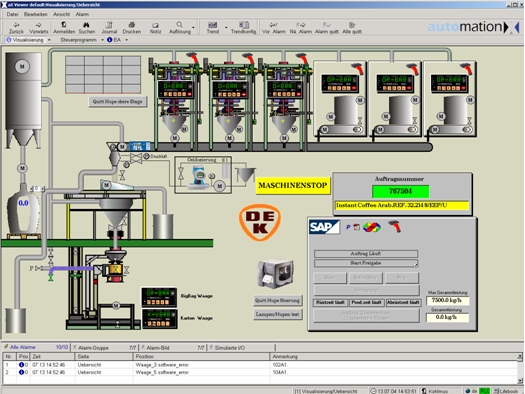Click the Position column header

201,357
